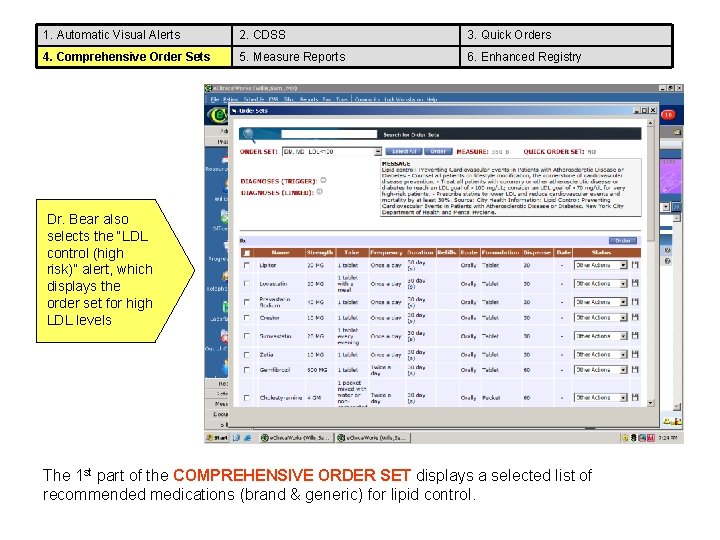Select the '3. Quick Orders' tab

point(566,35)
